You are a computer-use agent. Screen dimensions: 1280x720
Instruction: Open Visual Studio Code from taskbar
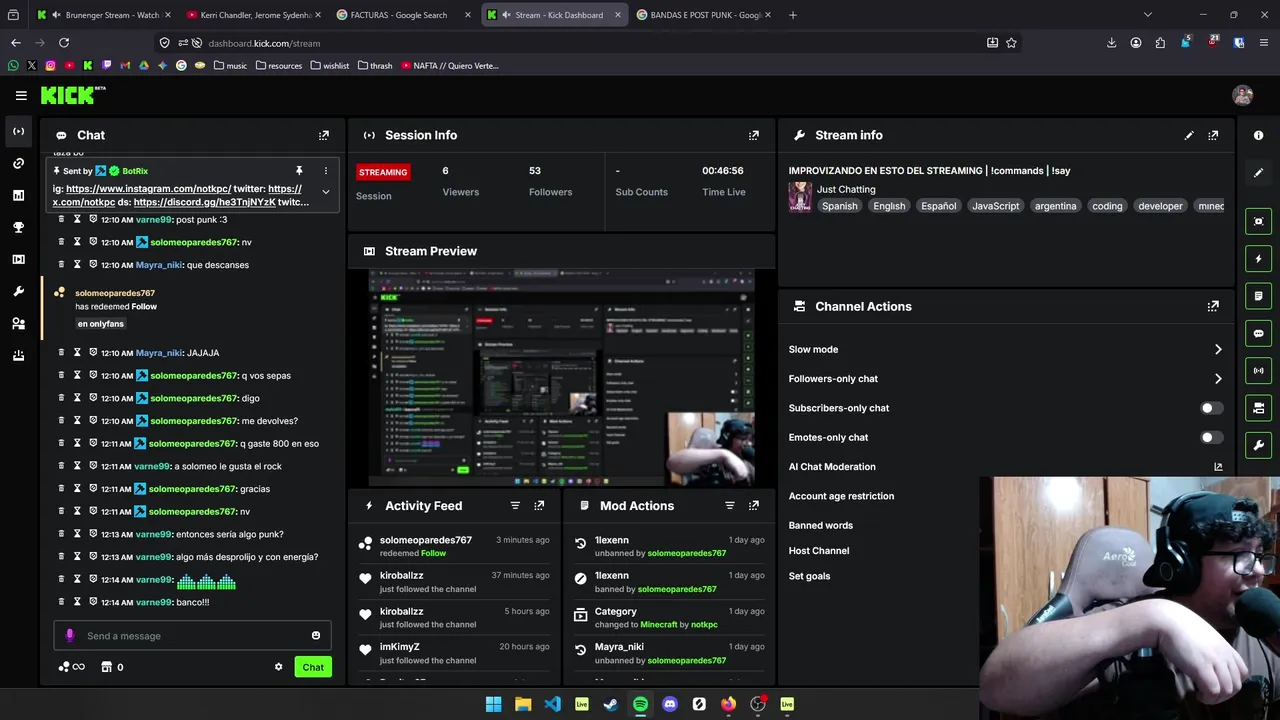(x=552, y=704)
